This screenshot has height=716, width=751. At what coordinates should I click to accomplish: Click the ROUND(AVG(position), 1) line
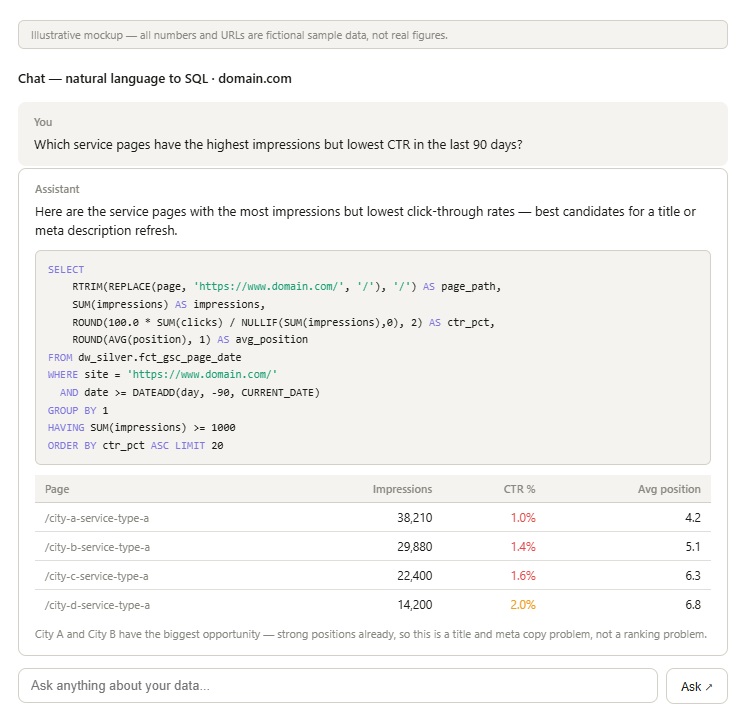tap(190, 340)
